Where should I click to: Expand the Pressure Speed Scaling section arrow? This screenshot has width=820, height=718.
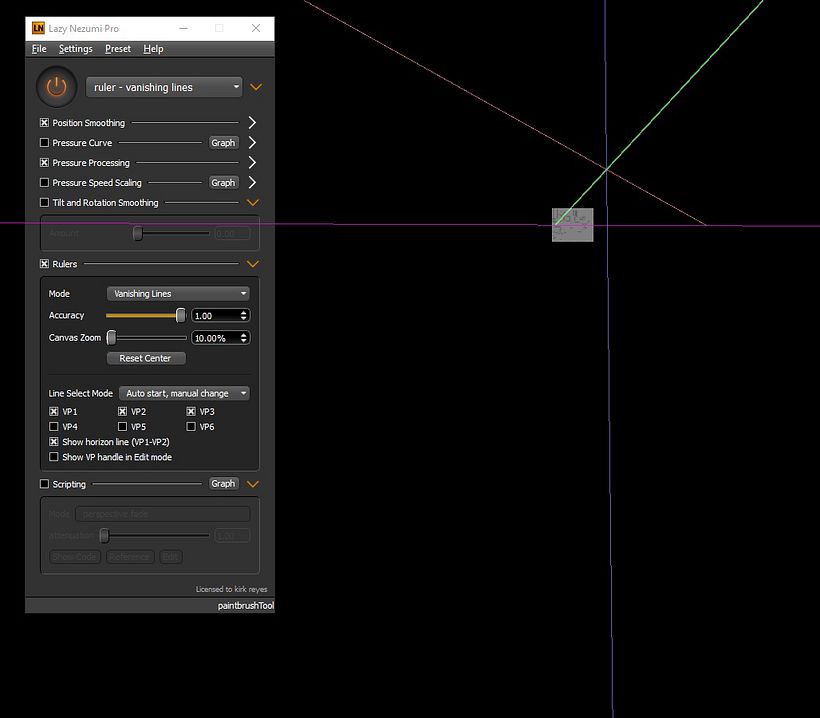coord(252,183)
